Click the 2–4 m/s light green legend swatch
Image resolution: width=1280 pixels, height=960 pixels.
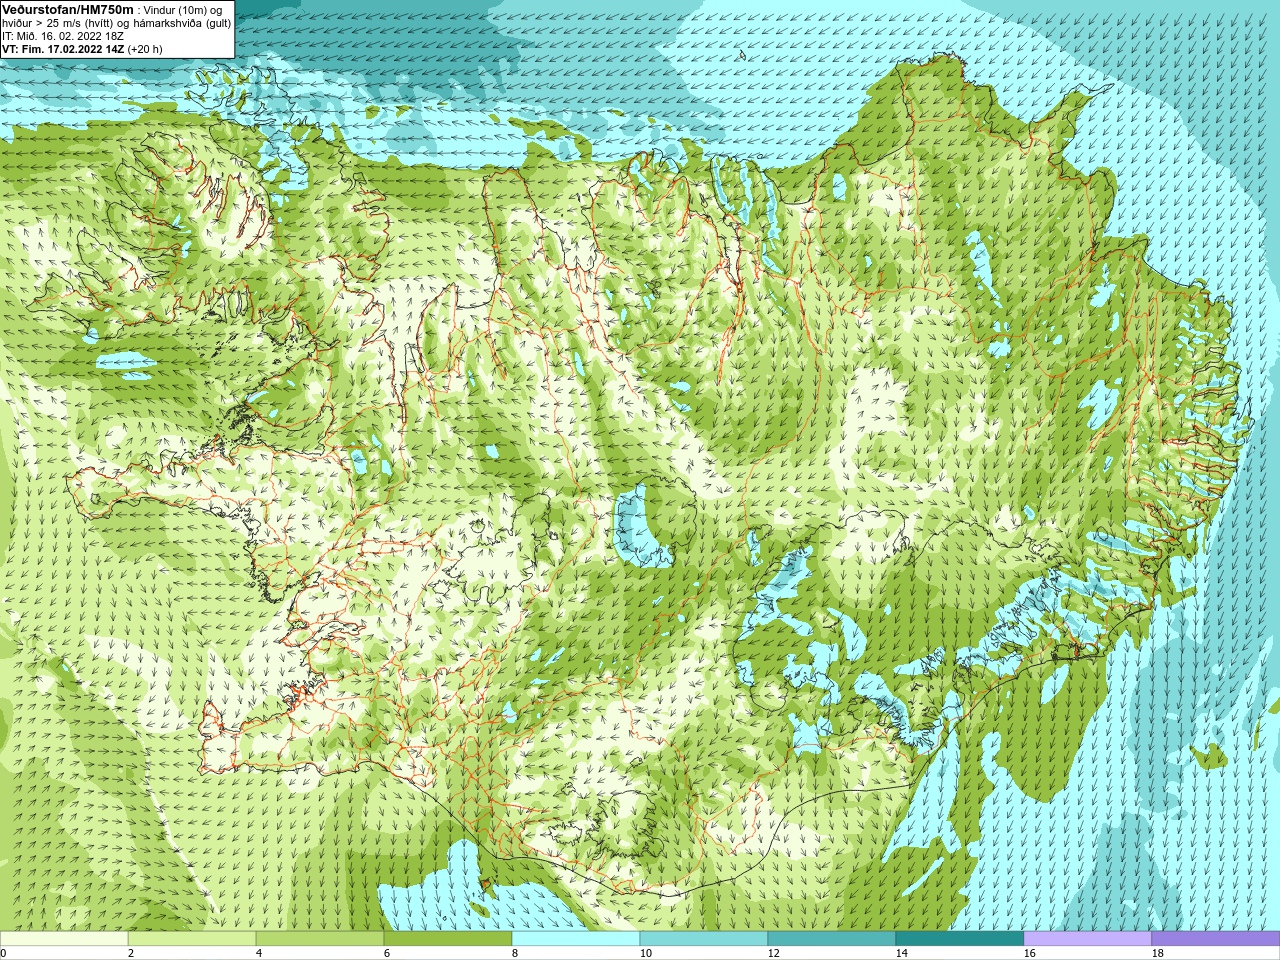click(x=192, y=939)
